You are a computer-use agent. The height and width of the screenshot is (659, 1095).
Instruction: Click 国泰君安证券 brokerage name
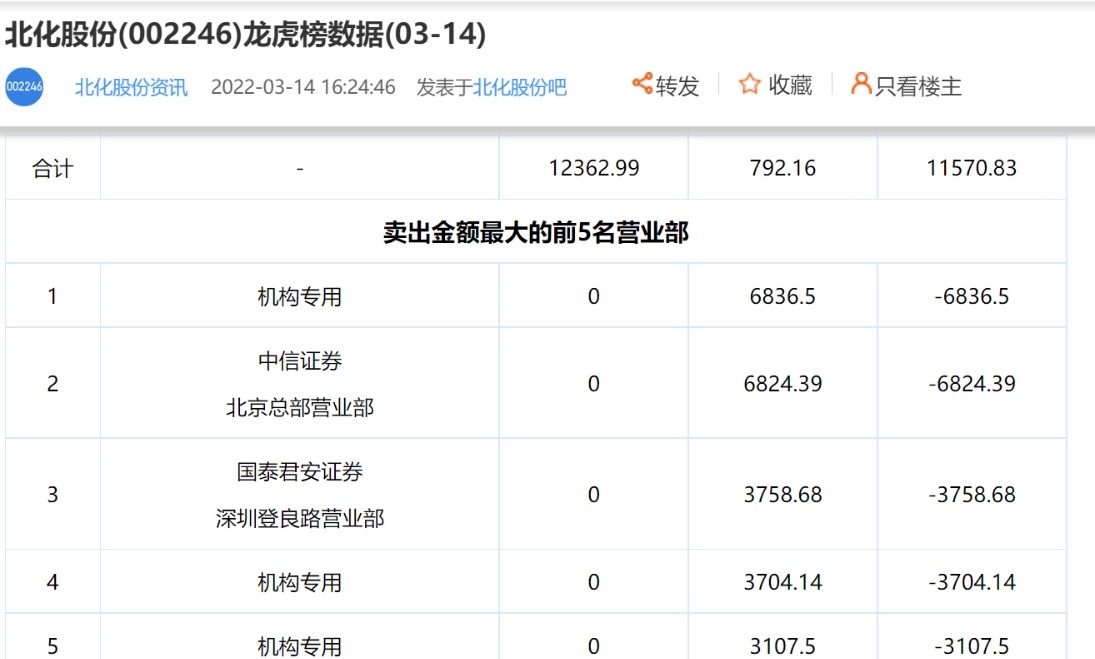pyautogui.click(x=300, y=472)
